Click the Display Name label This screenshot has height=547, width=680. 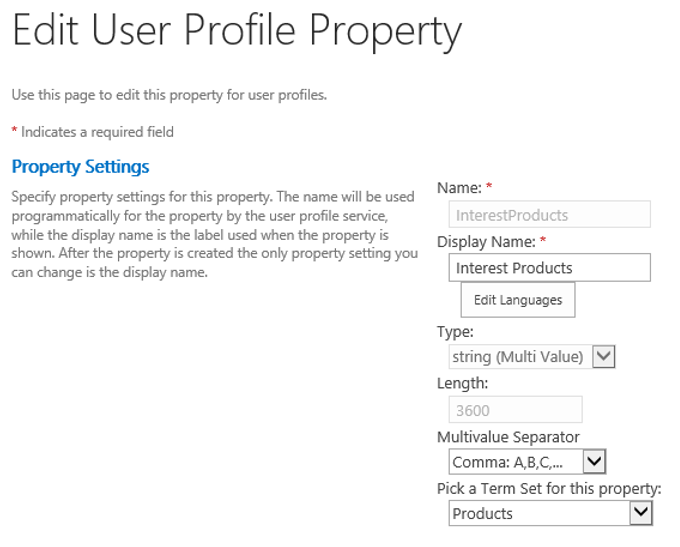tap(486, 241)
